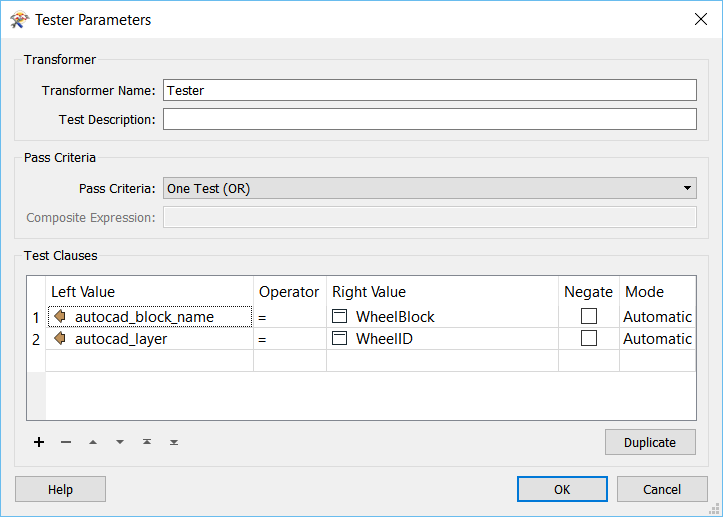Screen dimensions: 723x517
Task: Click the Transformer Name text field
Action: point(429,90)
